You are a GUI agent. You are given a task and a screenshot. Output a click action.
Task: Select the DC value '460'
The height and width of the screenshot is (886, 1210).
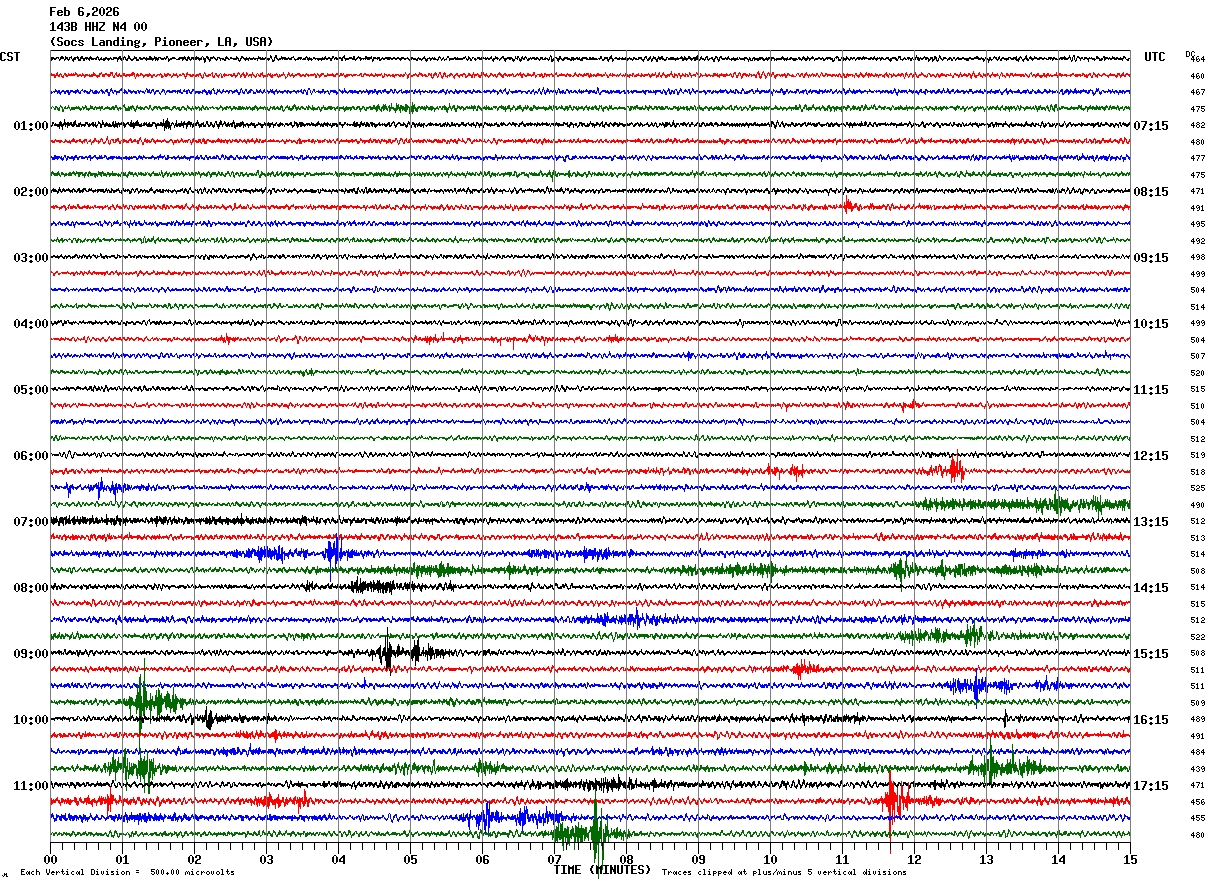click(1197, 76)
